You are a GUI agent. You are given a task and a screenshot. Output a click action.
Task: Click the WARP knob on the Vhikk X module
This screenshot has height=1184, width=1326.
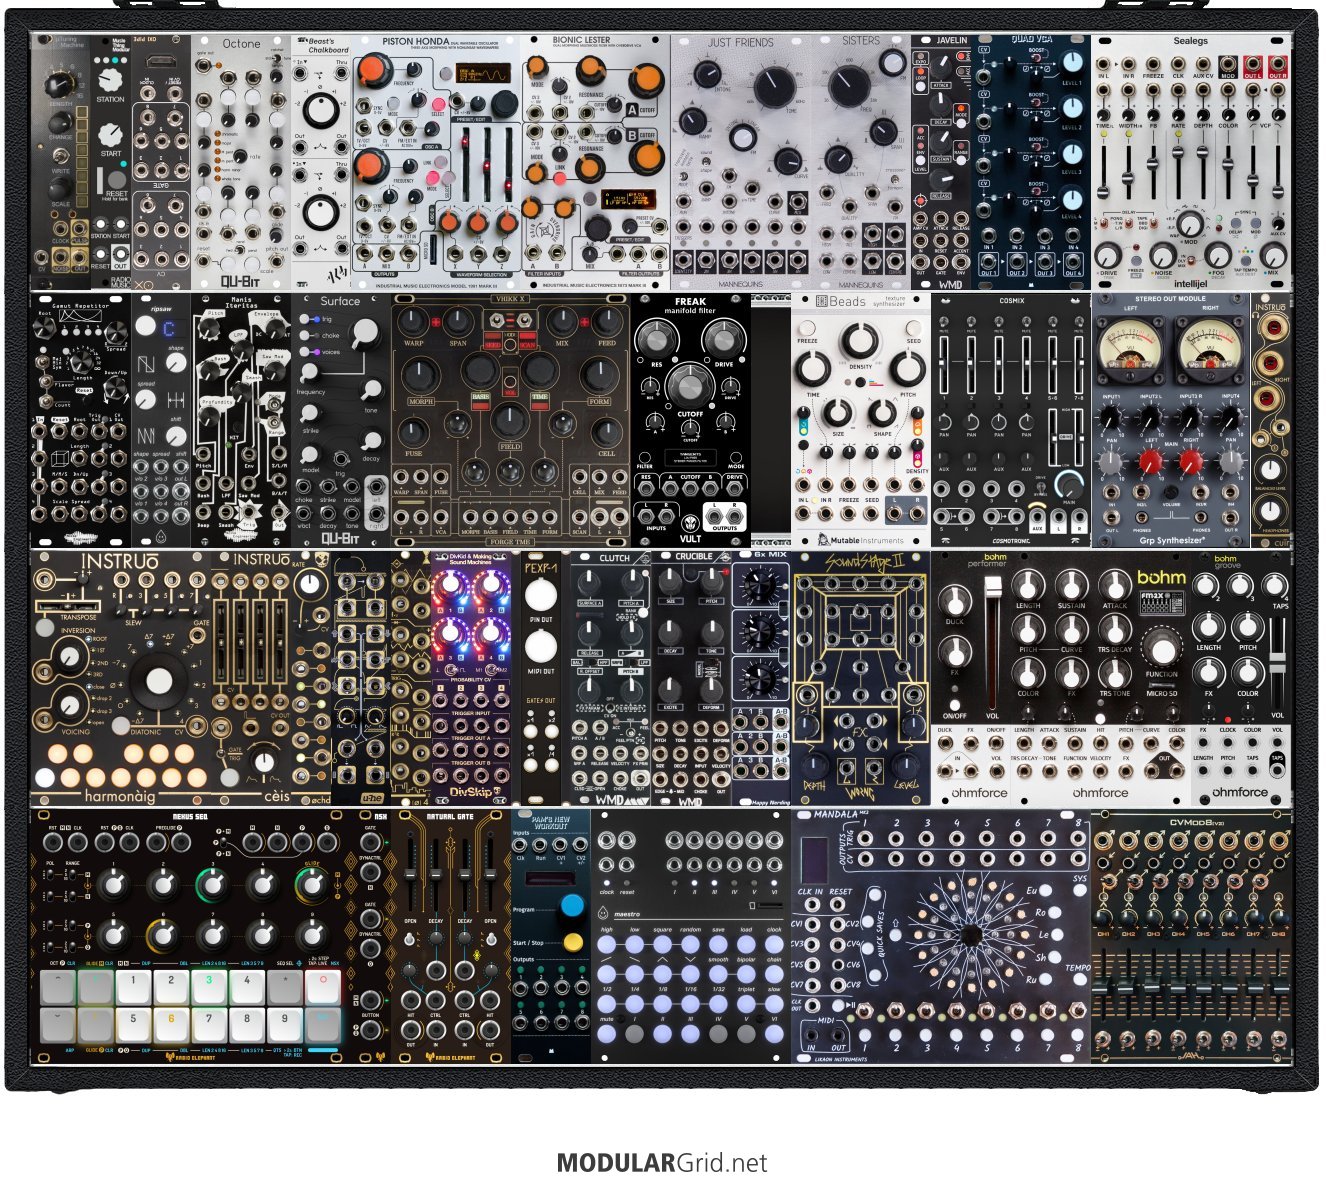coord(413,322)
